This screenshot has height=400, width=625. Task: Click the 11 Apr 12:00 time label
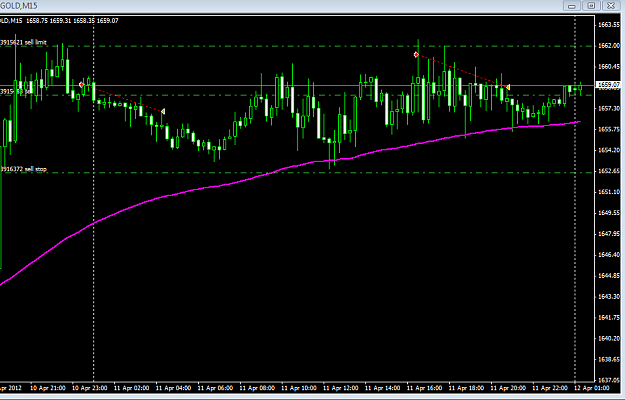(x=341, y=388)
